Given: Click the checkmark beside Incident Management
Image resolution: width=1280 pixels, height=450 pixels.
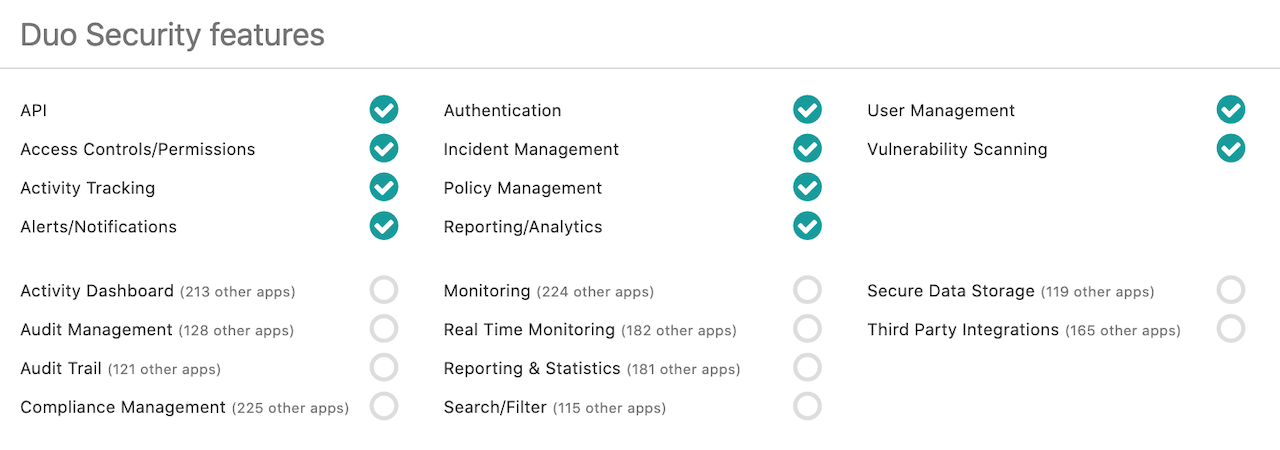Looking at the screenshot, I should (807, 149).
